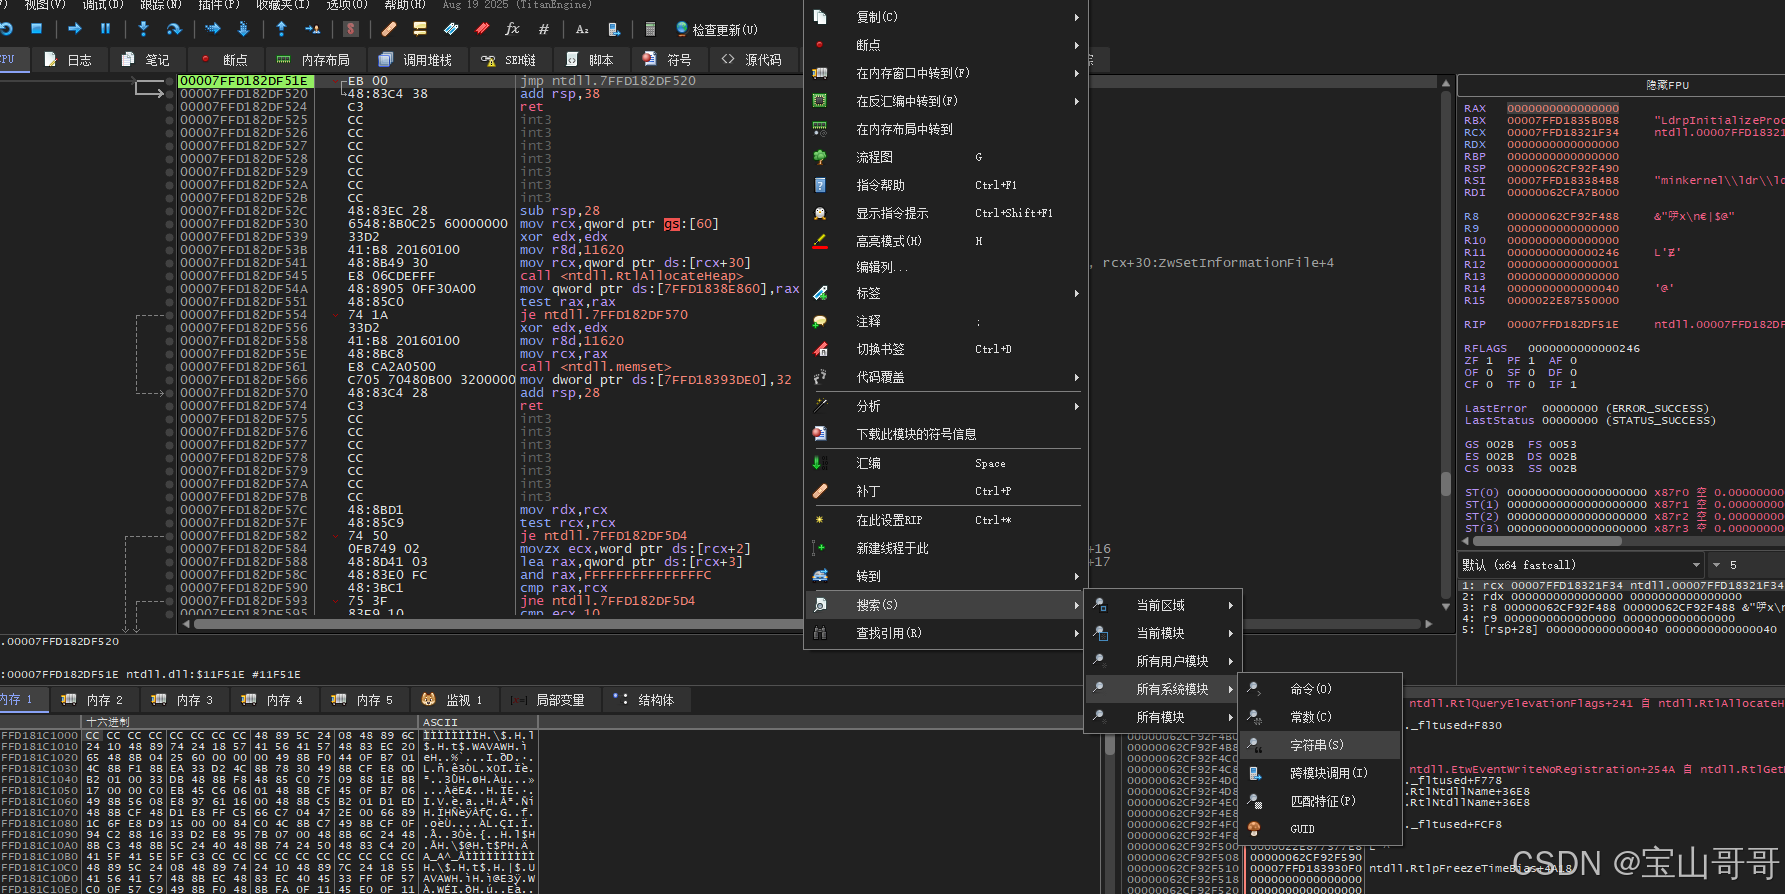Click the bandage icon beside 补丁
This screenshot has height=894, width=1785.
(x=820, y=491)
